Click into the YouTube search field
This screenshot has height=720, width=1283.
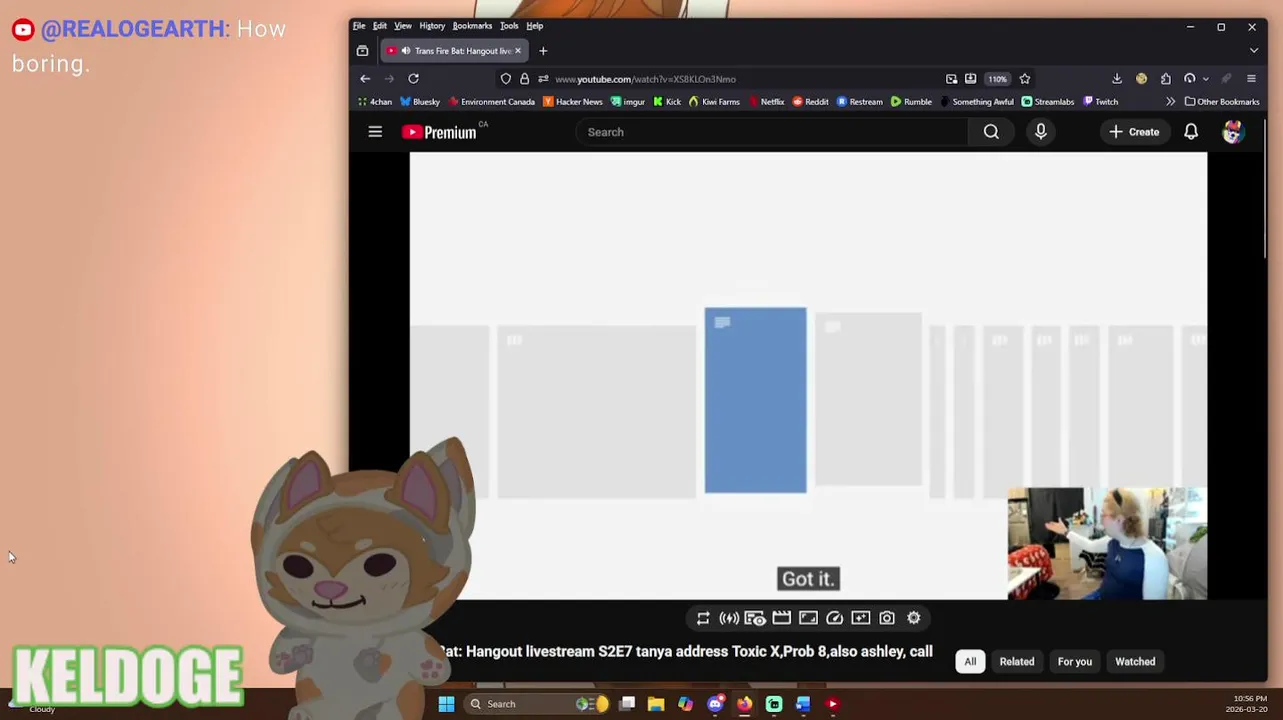coord(772,132)
